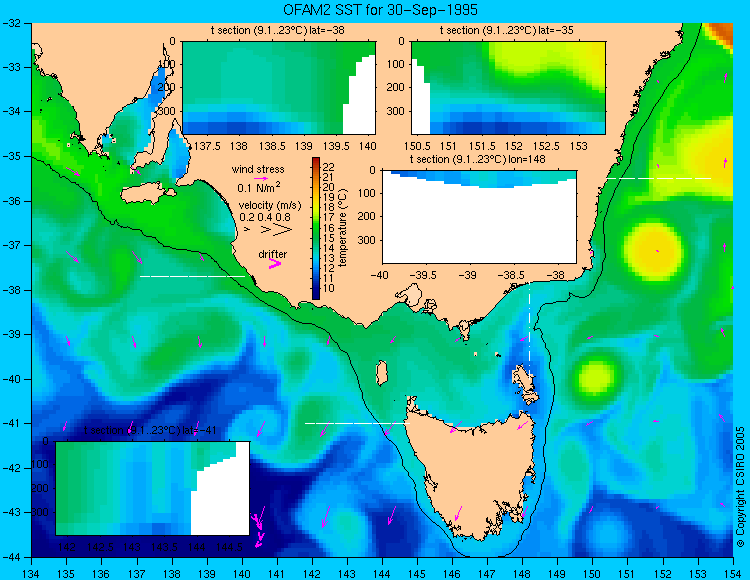750x580 pixels.
Task: Click '150.5' on the lat=-35 inset axis
Action: click(417, 146)
